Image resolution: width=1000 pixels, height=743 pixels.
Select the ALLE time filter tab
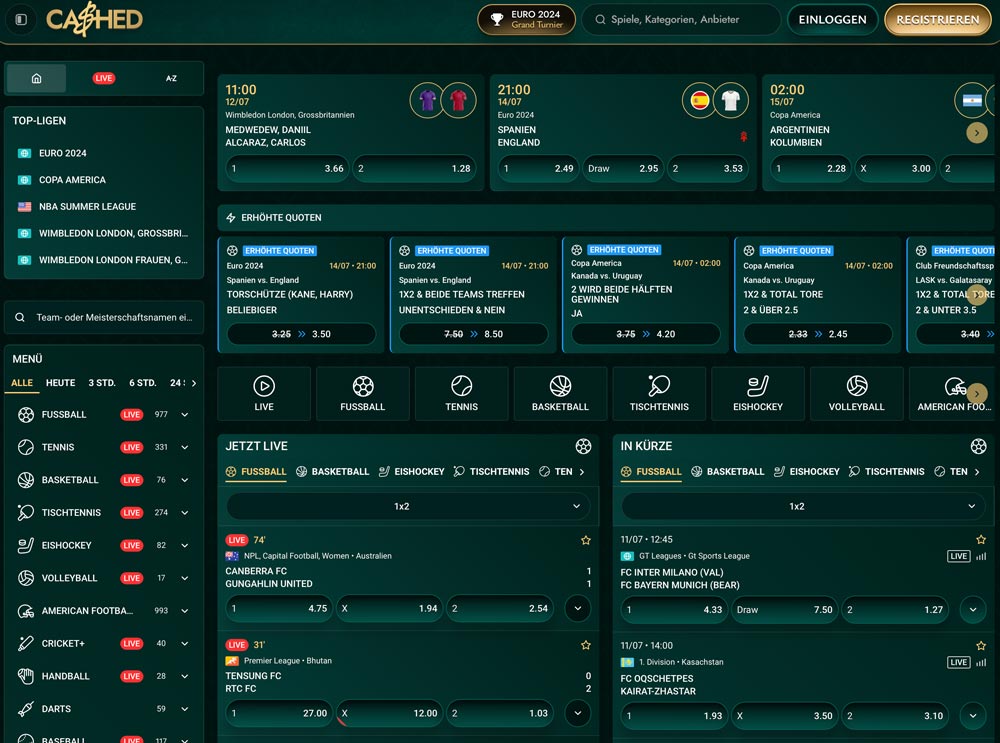22,383
